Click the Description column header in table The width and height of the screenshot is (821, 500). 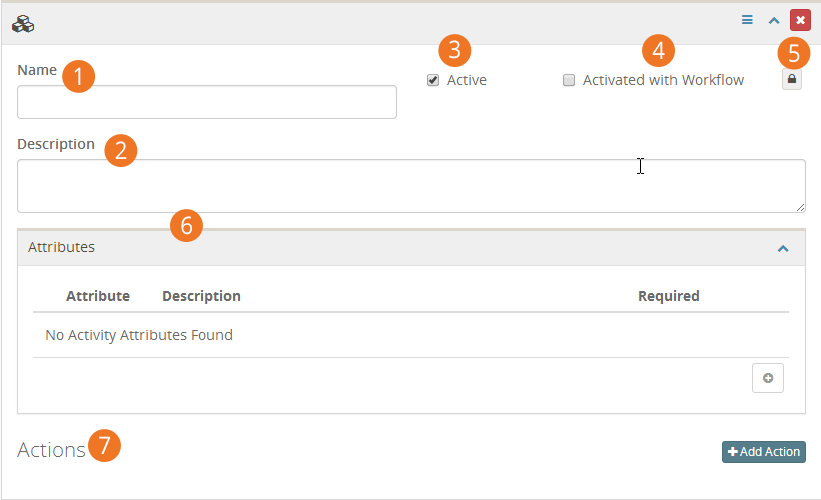click(x=201, y=296)
